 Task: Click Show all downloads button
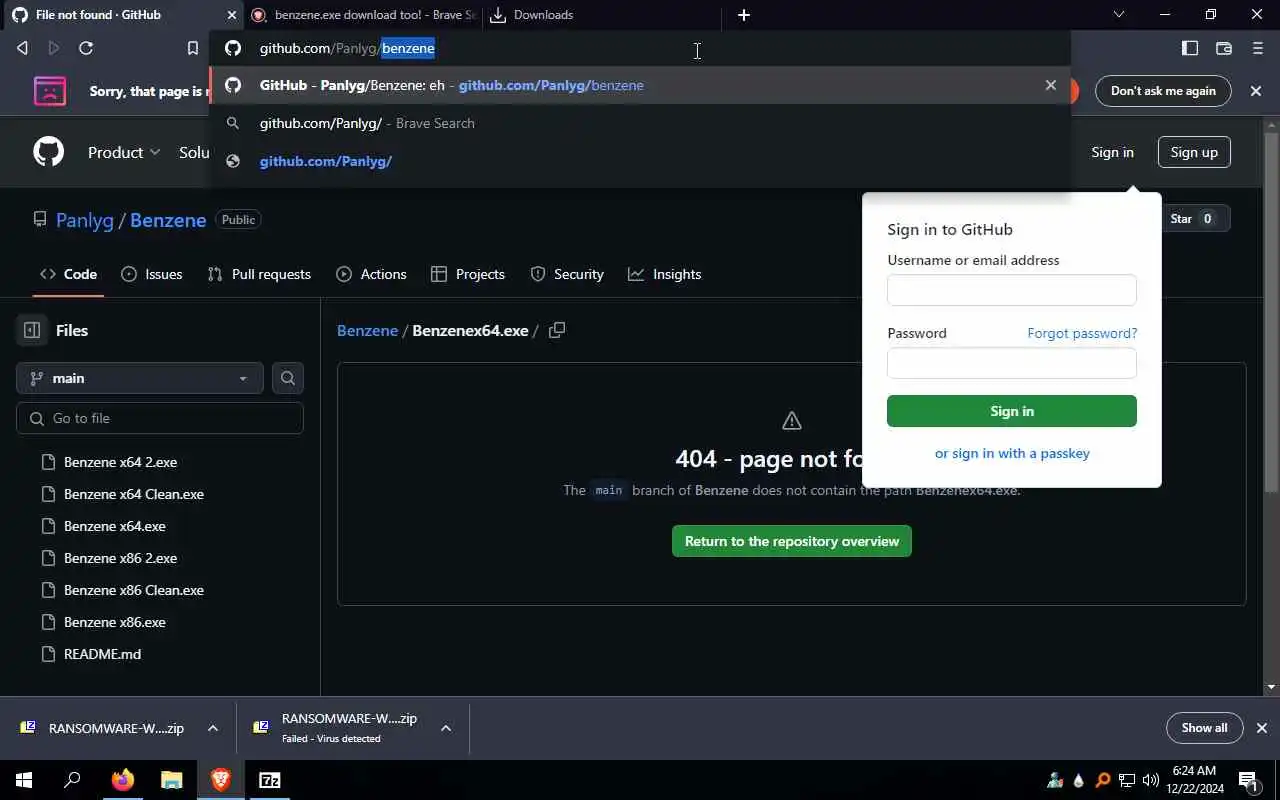(x=1204, y=728)
